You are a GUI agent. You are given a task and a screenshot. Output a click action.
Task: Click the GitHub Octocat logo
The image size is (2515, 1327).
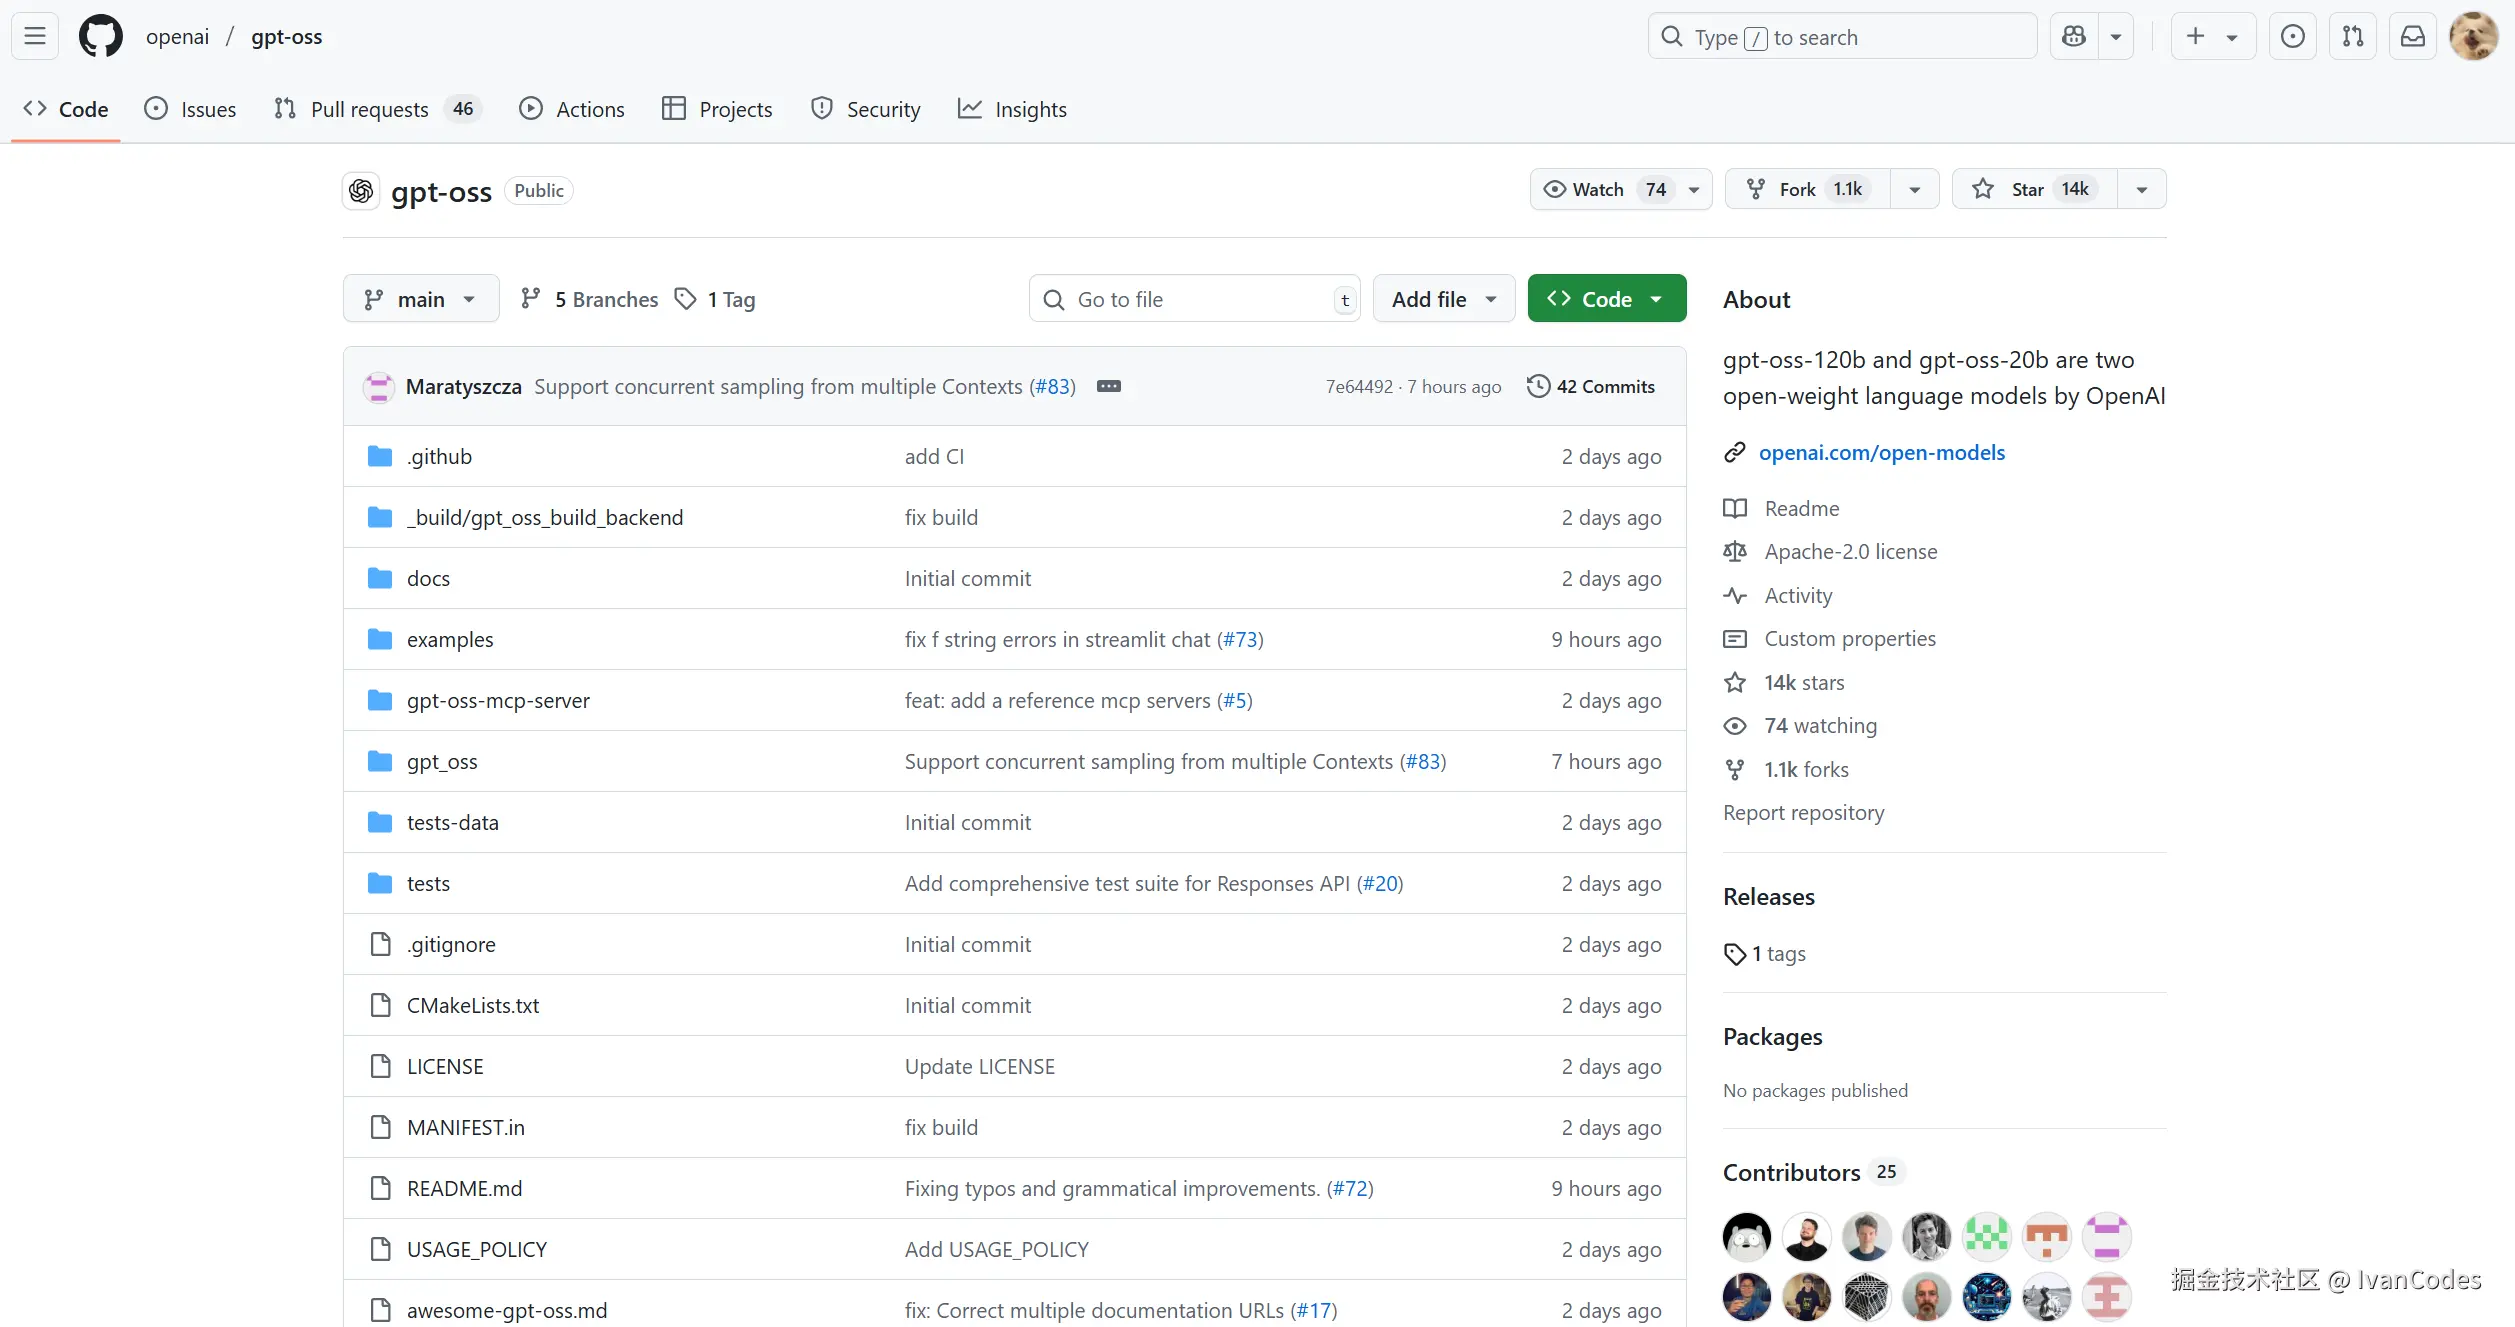(100, 37)
